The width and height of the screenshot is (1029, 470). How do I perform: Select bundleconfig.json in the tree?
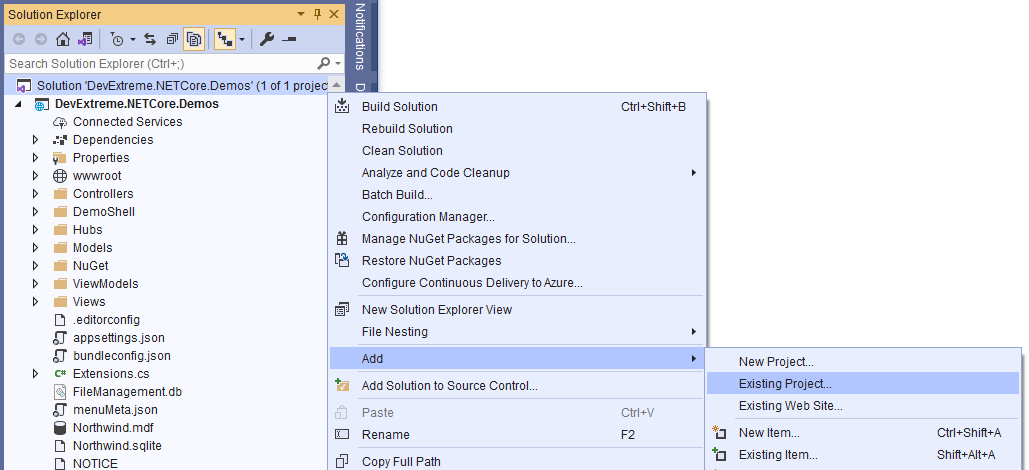[121, 356]
